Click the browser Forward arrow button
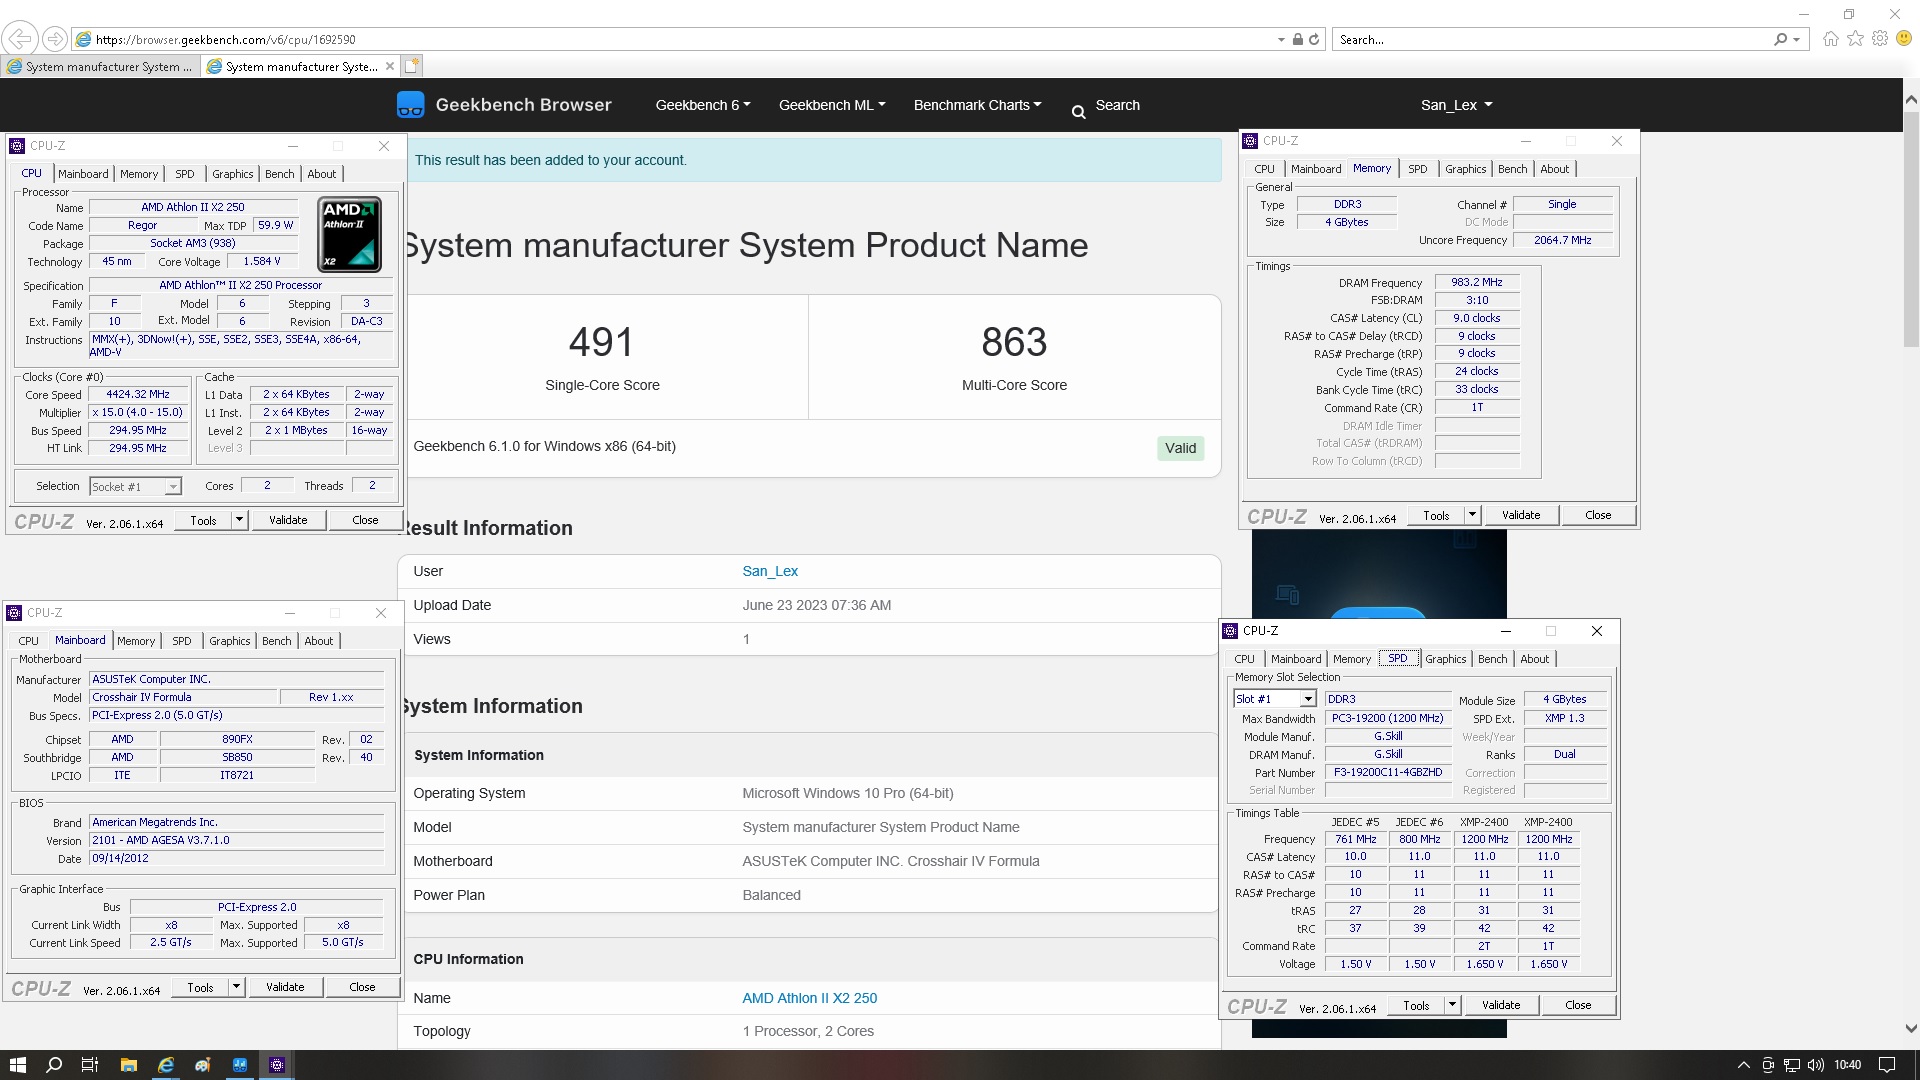 point(55,39)
